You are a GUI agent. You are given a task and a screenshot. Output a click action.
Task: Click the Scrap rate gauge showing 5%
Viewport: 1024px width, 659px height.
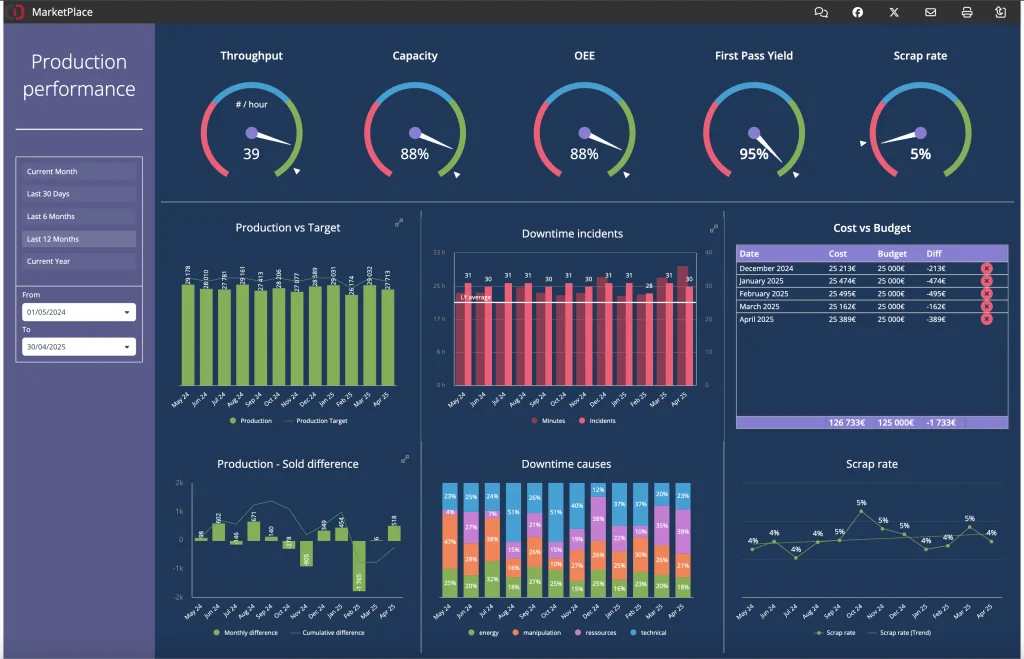[x=920, y=131]
